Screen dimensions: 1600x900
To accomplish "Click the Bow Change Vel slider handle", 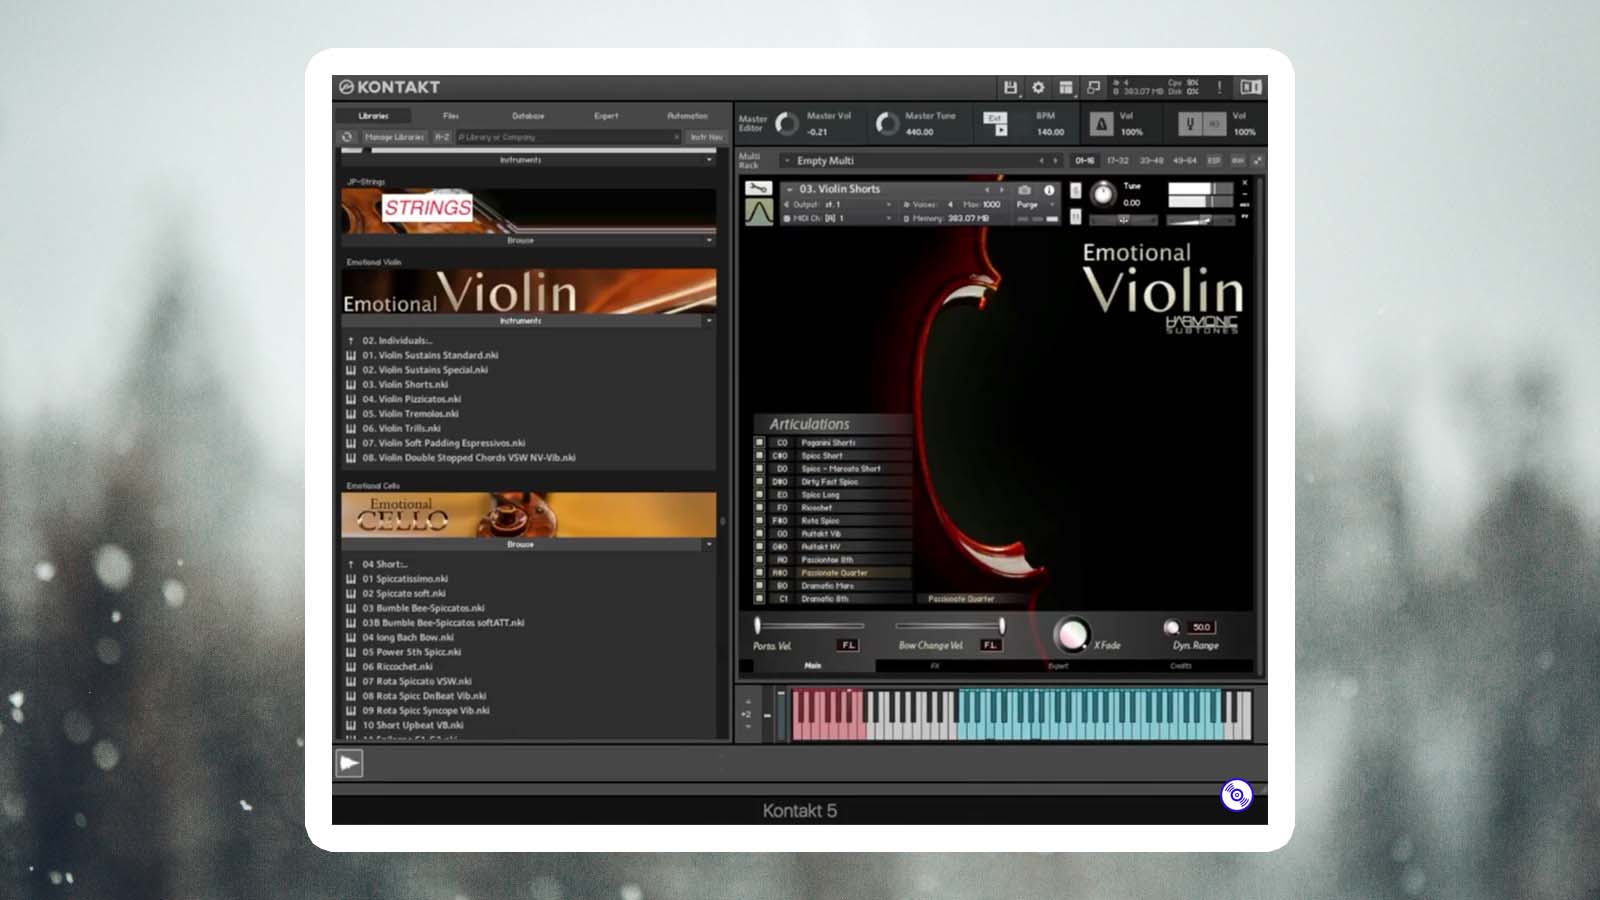I will pos(1001,626).
